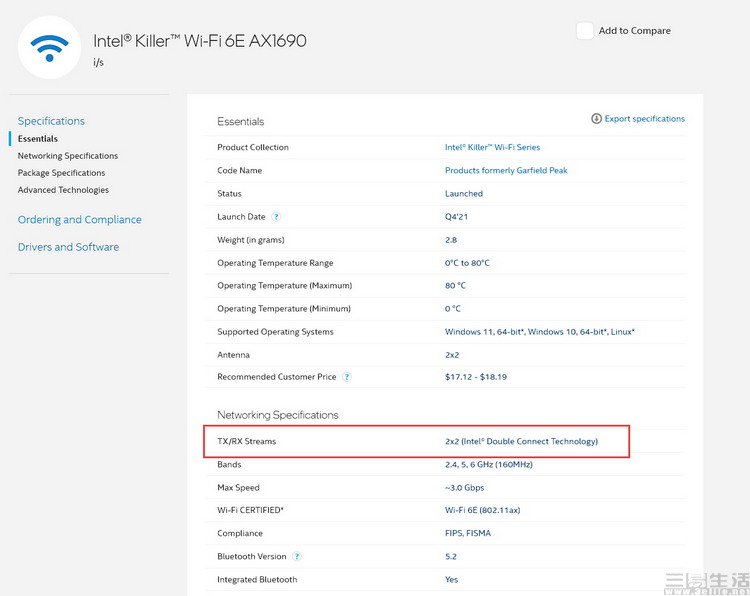Image resolution: width=750 pixels, height=596 pixels.
Task: Go to Networking Specifications in sidebar
Action: click(68, 156)
